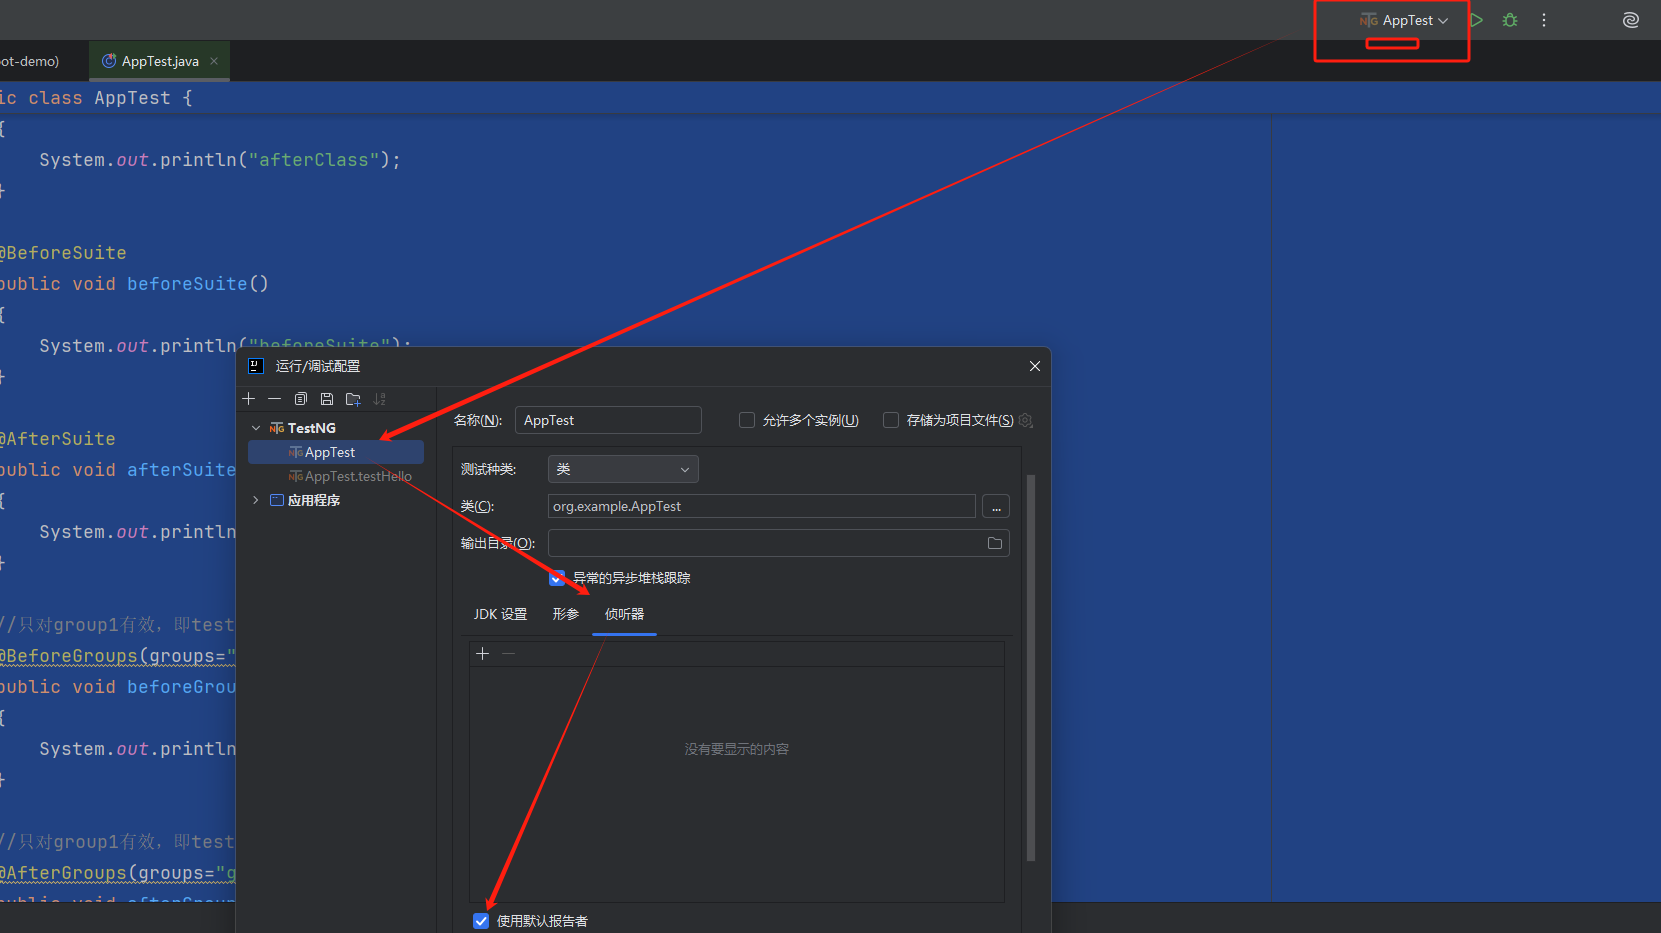Uncheck 异常的异步堆栈跟踪 checkbox
This screenshot has width=1661, height=933.
[557, 578]
